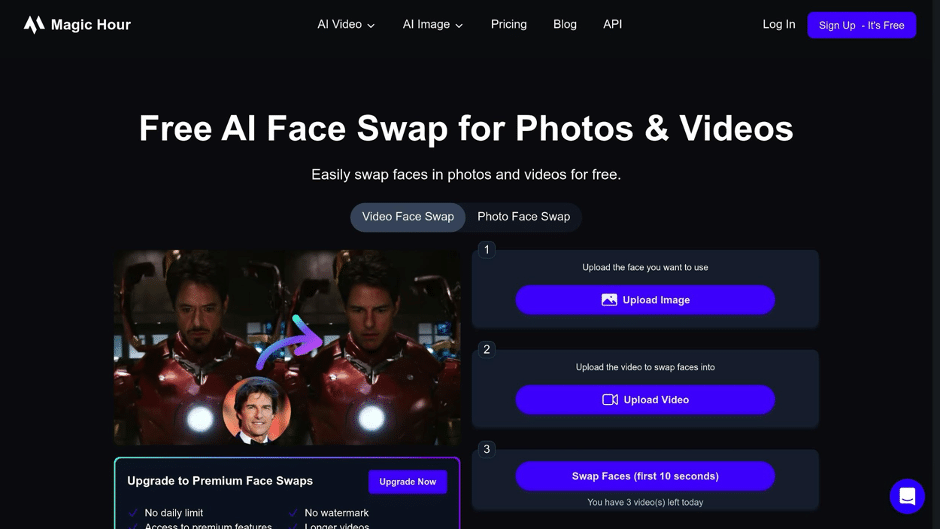Click Sign Up - It's Free button
This screenshot has height=529, width=941.
pos(861,25)
